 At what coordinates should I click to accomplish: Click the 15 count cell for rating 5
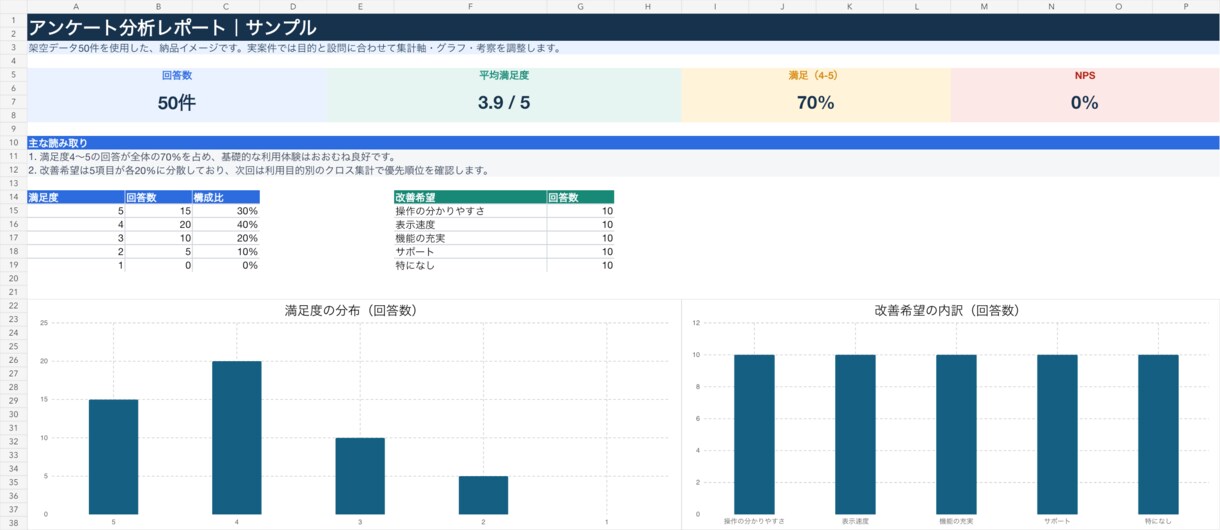tap(158, 211)
